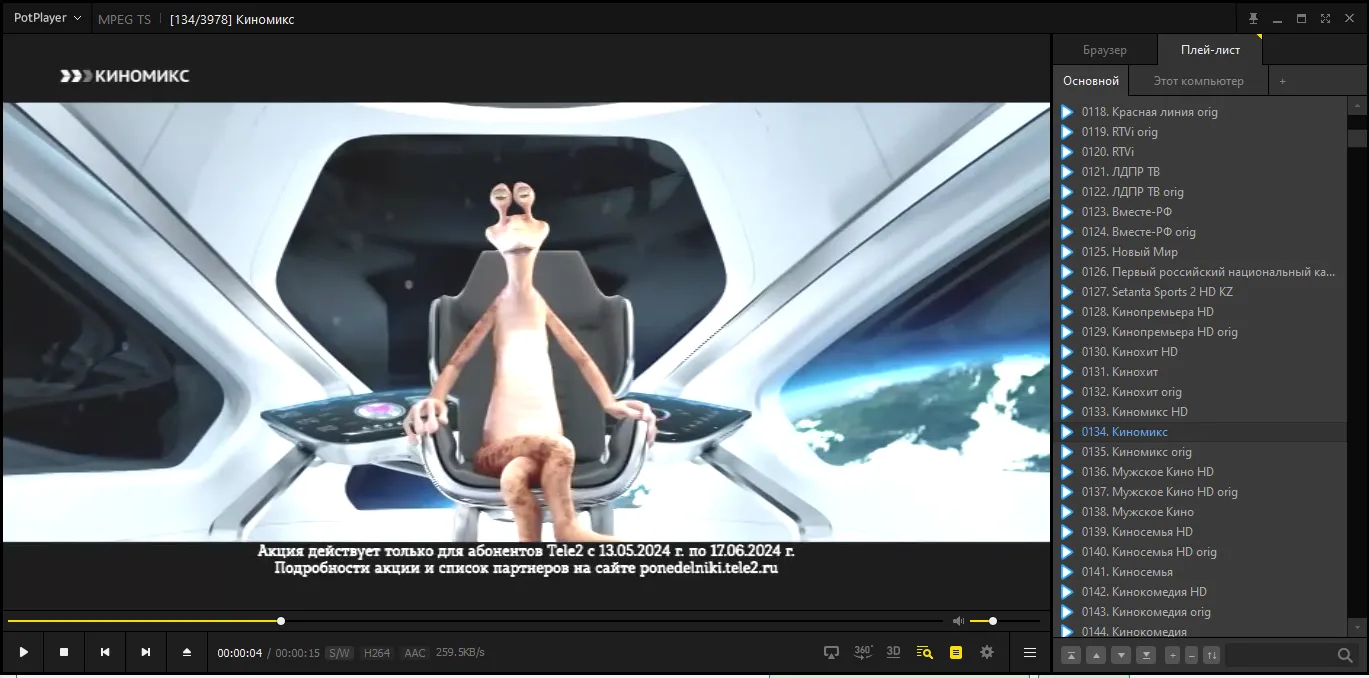
Task: Jump to the previous playlist item
Action: pyautogui.click(x=105, y=652)
